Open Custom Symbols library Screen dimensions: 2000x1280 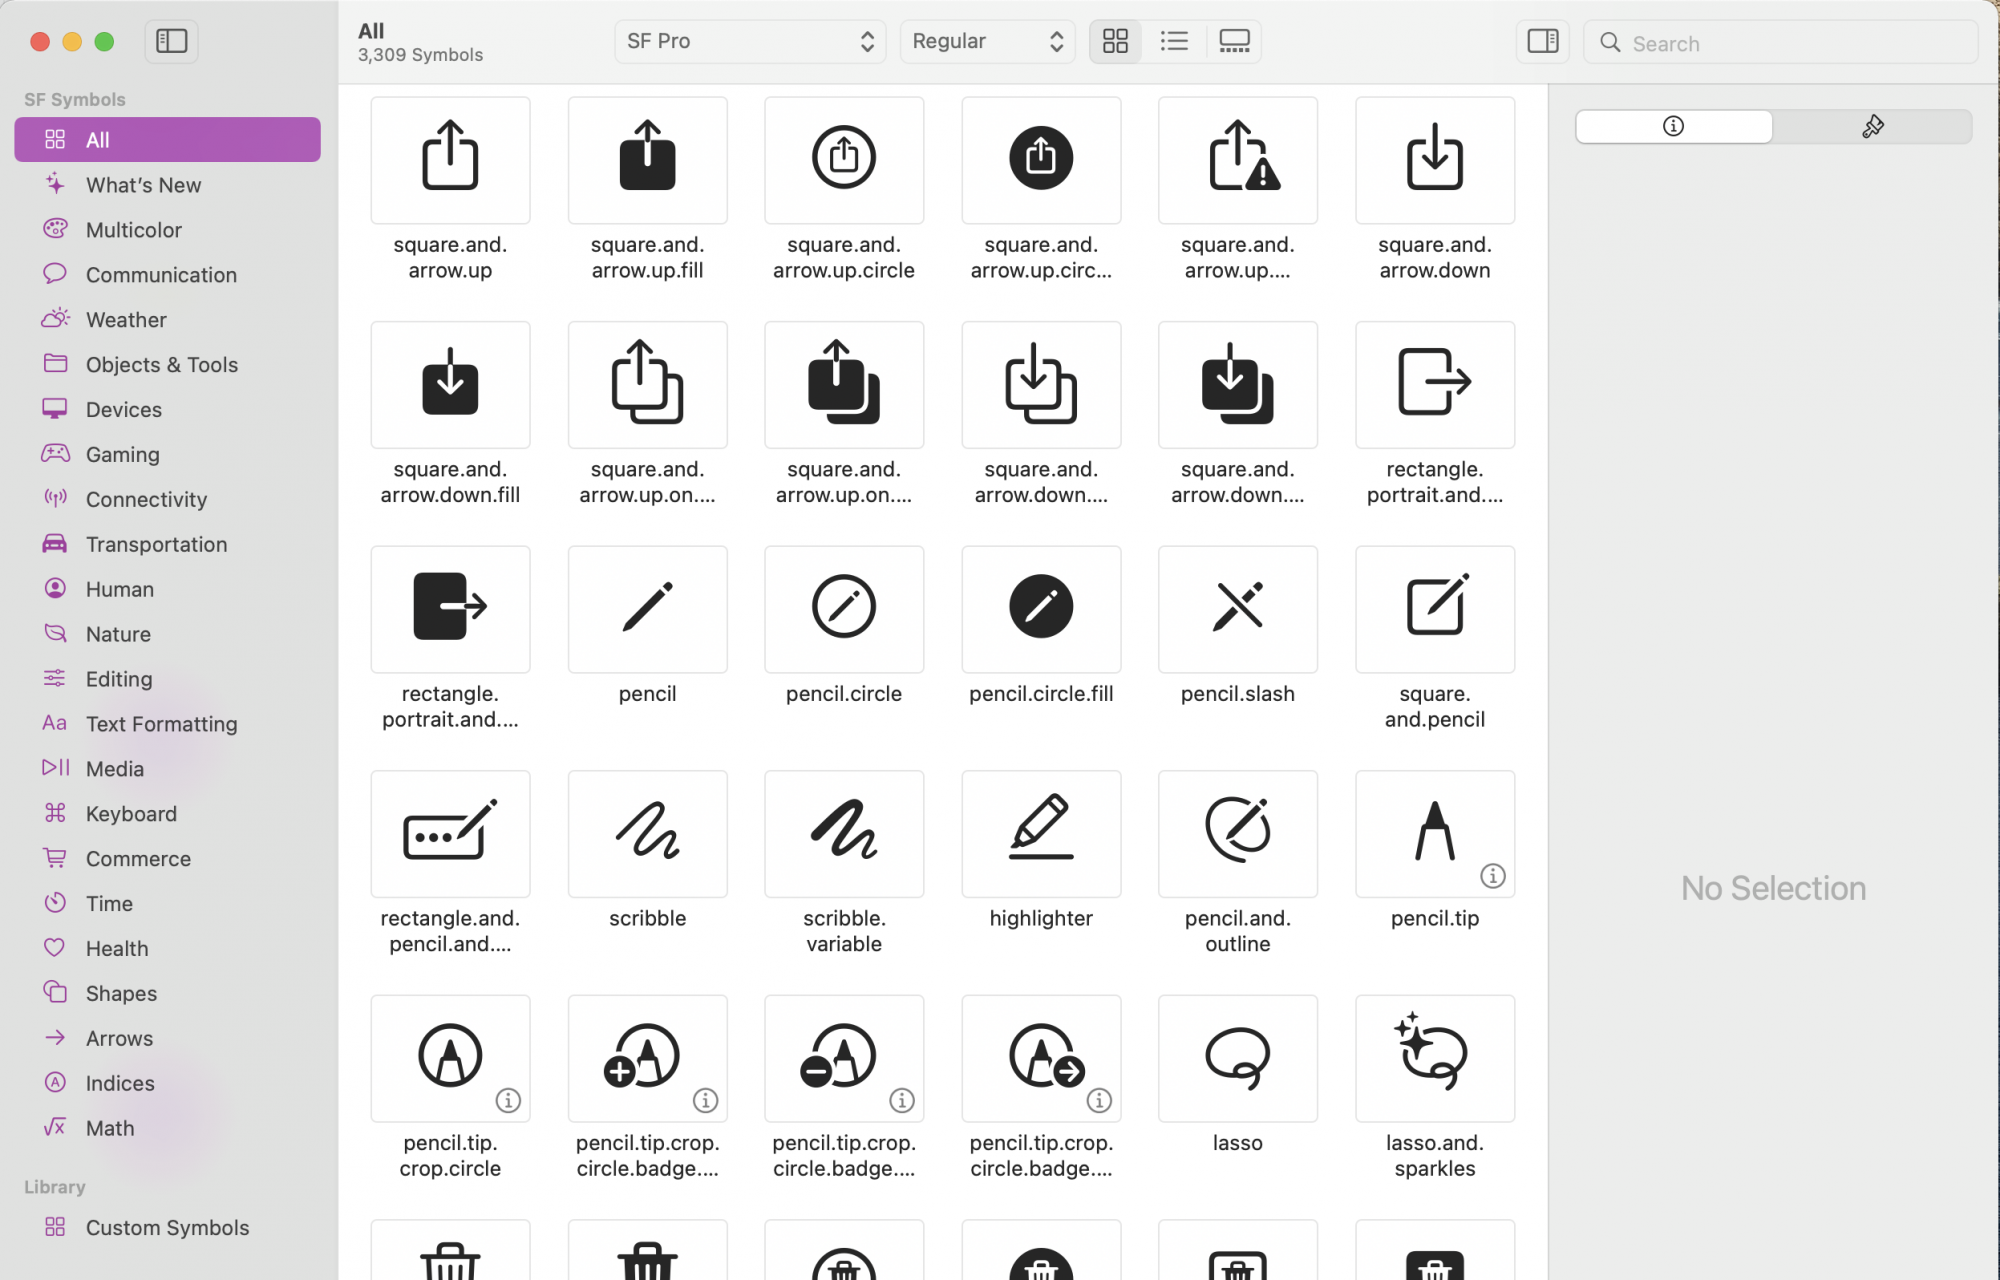[x=167, y=1228]
